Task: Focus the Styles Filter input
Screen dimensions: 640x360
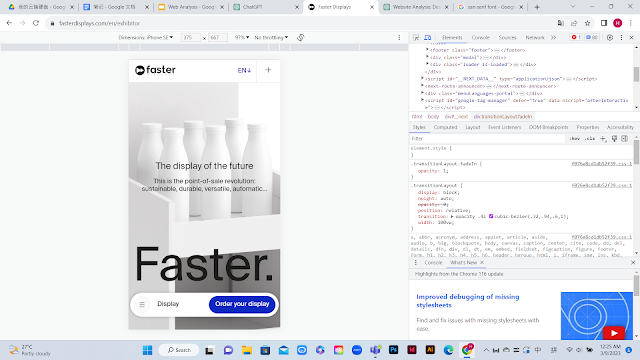Action: (x=488, y=139)
